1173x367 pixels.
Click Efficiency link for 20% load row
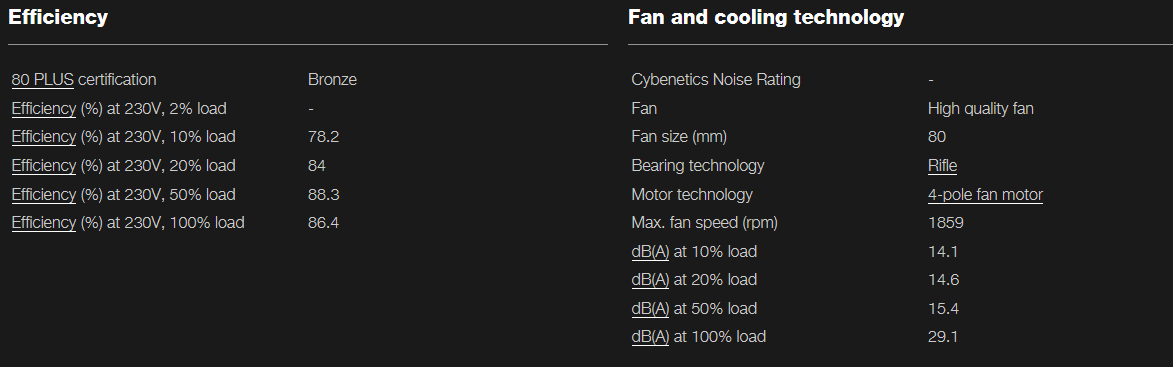tap(44, 165)
